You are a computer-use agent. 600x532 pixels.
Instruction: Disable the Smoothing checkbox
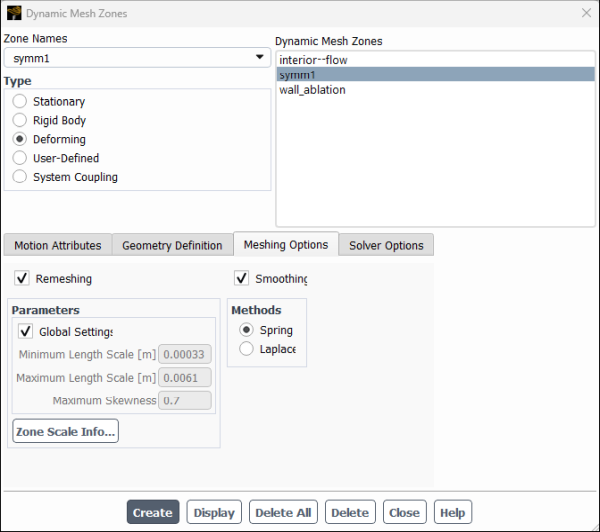tap(241, 279)
